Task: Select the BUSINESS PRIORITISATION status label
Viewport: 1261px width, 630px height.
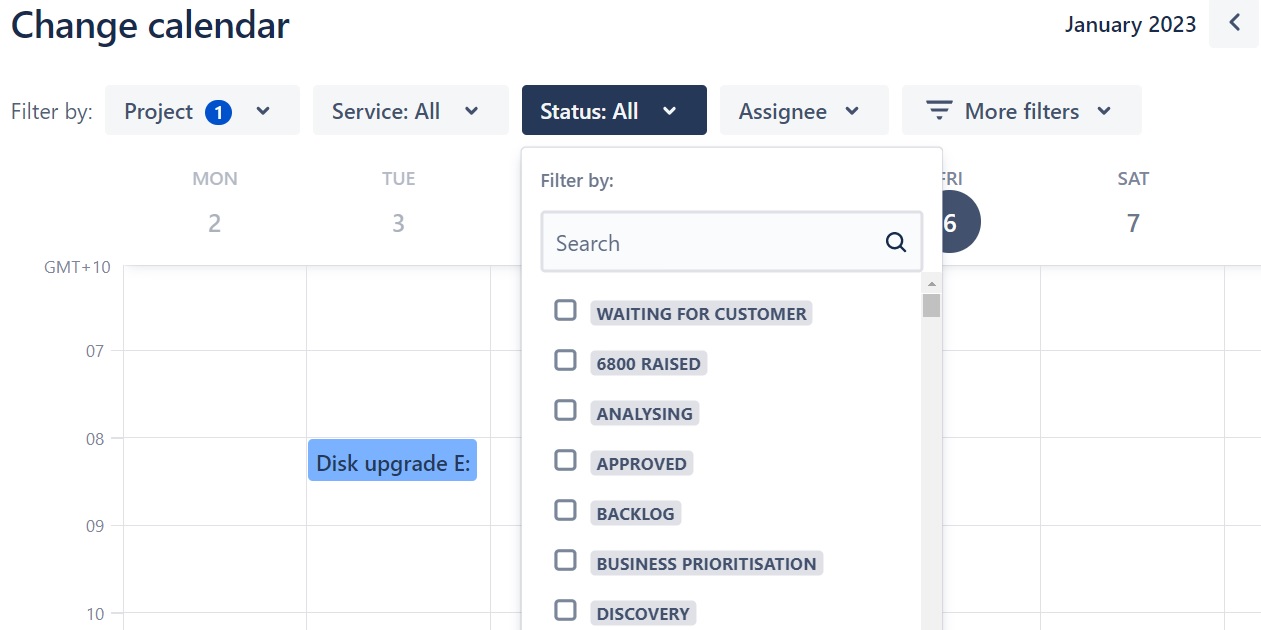Action: click(x=706, y=563)
